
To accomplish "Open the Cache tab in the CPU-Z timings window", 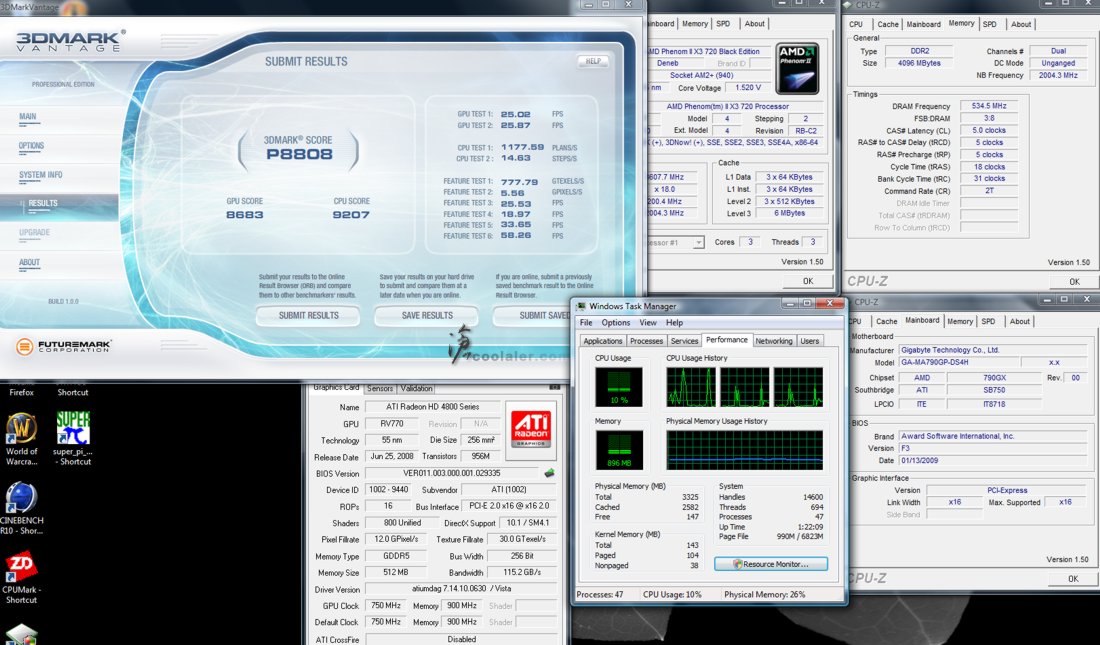I will [887, 24].
